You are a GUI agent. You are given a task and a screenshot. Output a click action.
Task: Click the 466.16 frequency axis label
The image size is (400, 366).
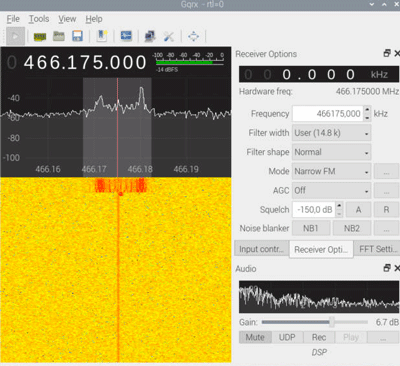(48, 169)
